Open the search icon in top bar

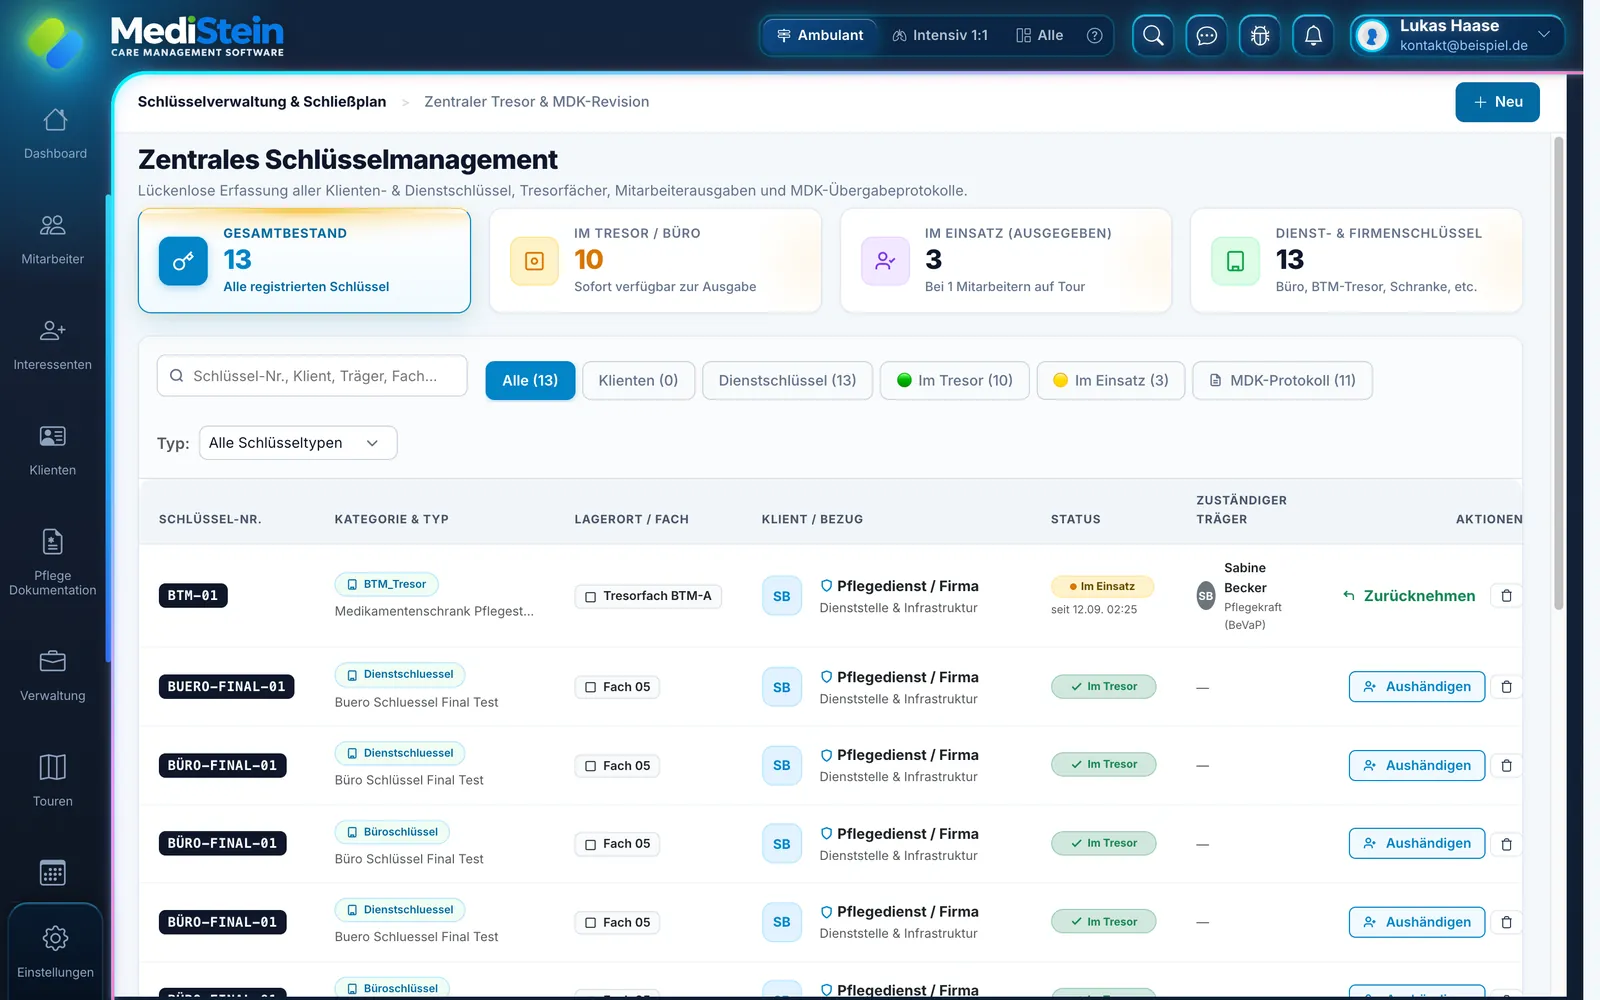coord(1153,36)
